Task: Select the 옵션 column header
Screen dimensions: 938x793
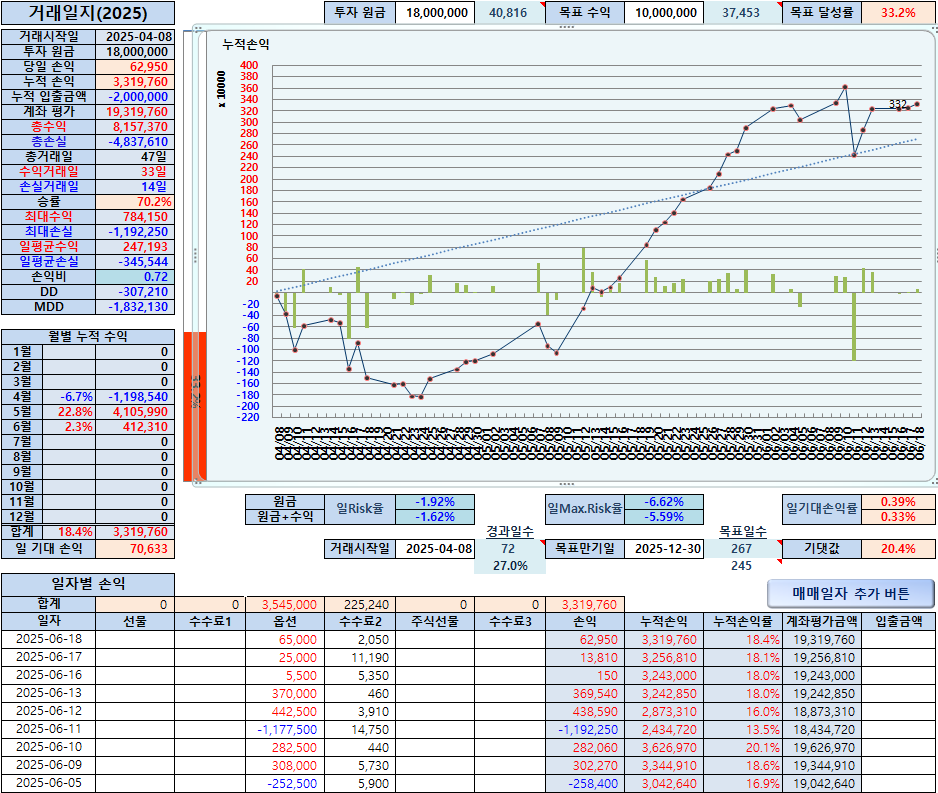Action: coord(284,622)
